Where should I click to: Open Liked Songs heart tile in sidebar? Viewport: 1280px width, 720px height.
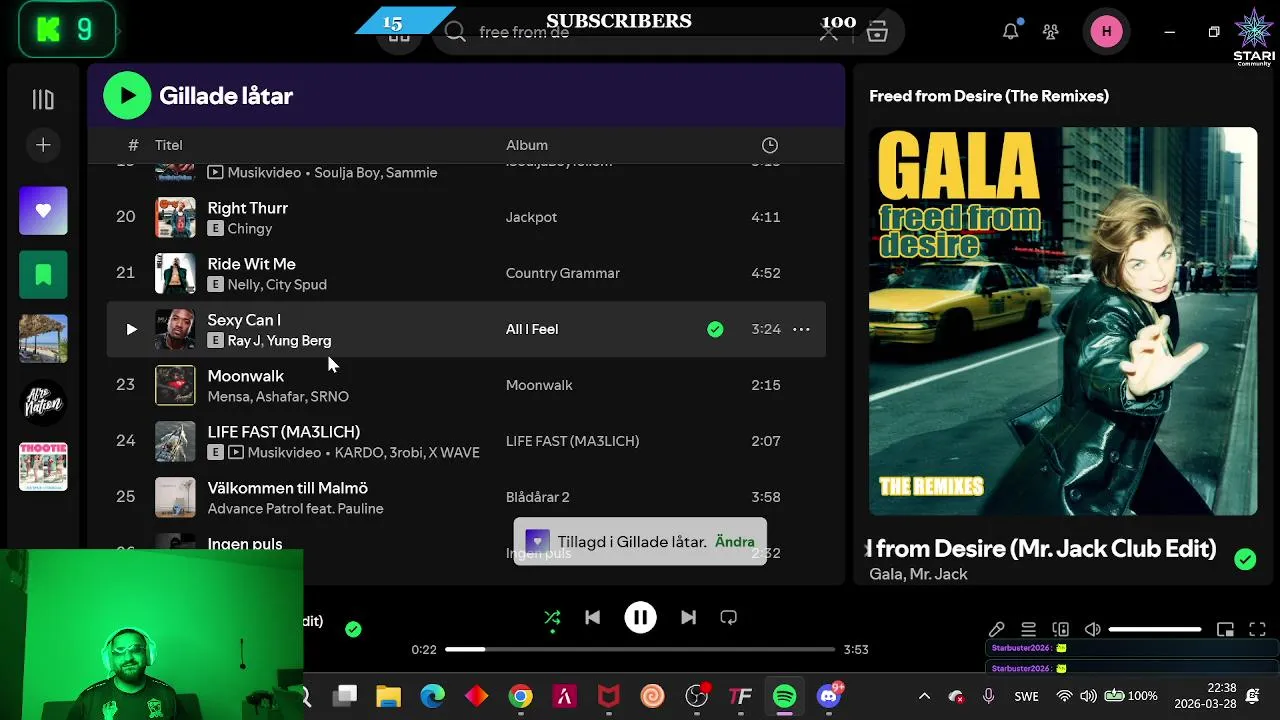[43, 211]
